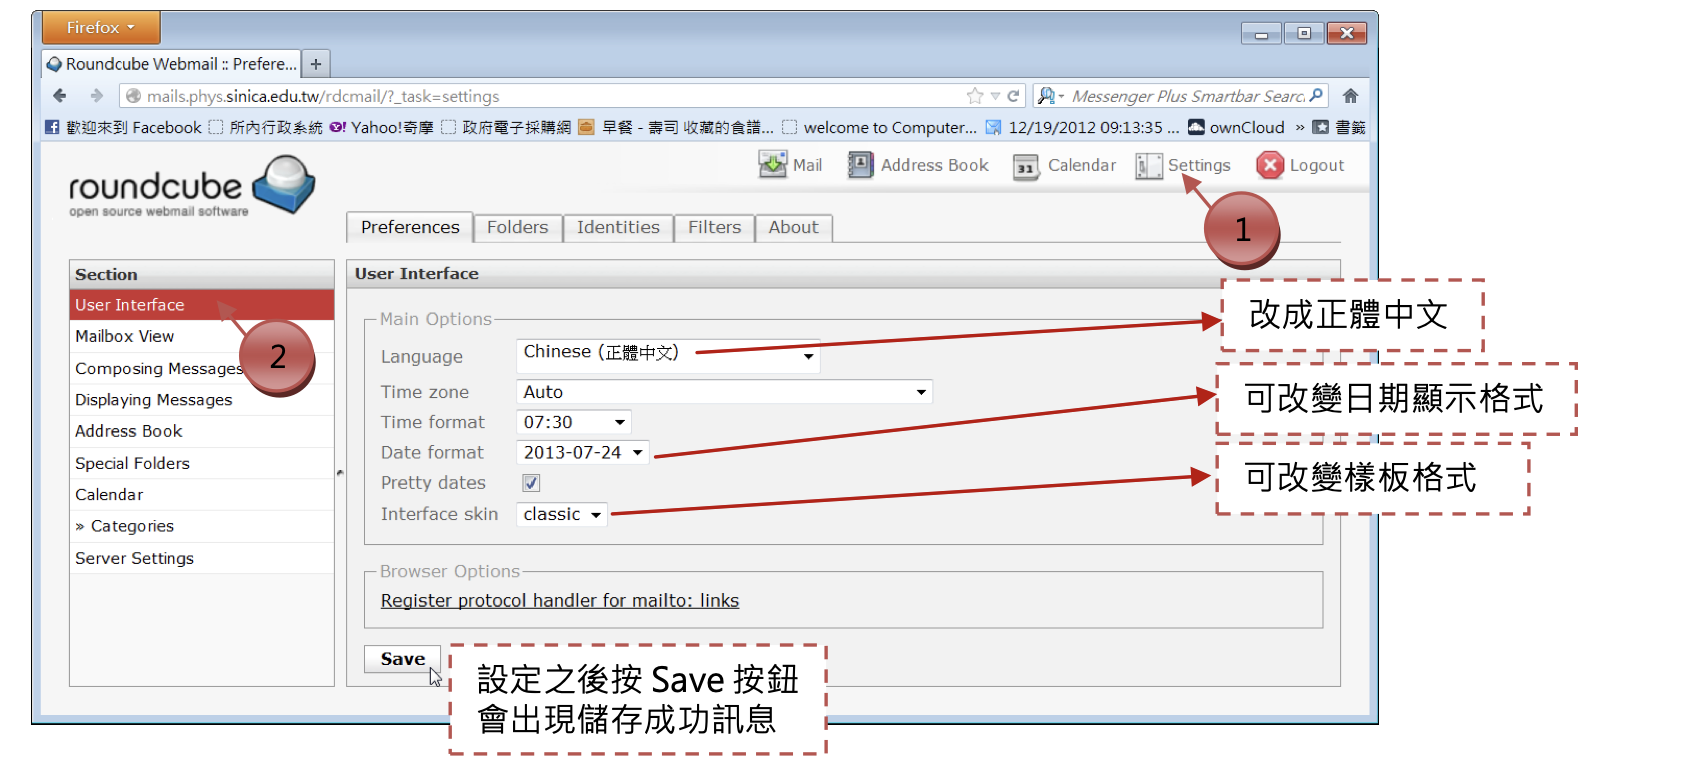This screenshot has width=1688, height=766.
Task: Open the Address Book icon in the top navigation
Action: [860, 165]
